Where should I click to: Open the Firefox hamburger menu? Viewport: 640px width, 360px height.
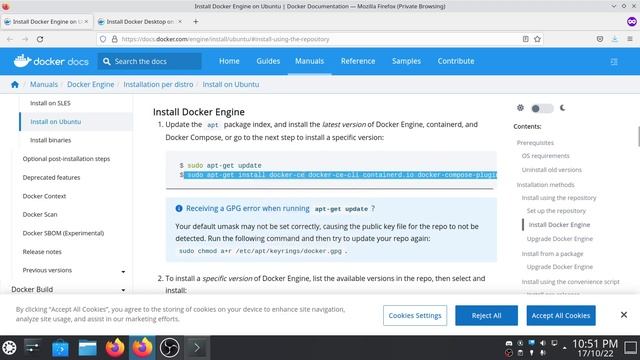(x=630, y=39)
